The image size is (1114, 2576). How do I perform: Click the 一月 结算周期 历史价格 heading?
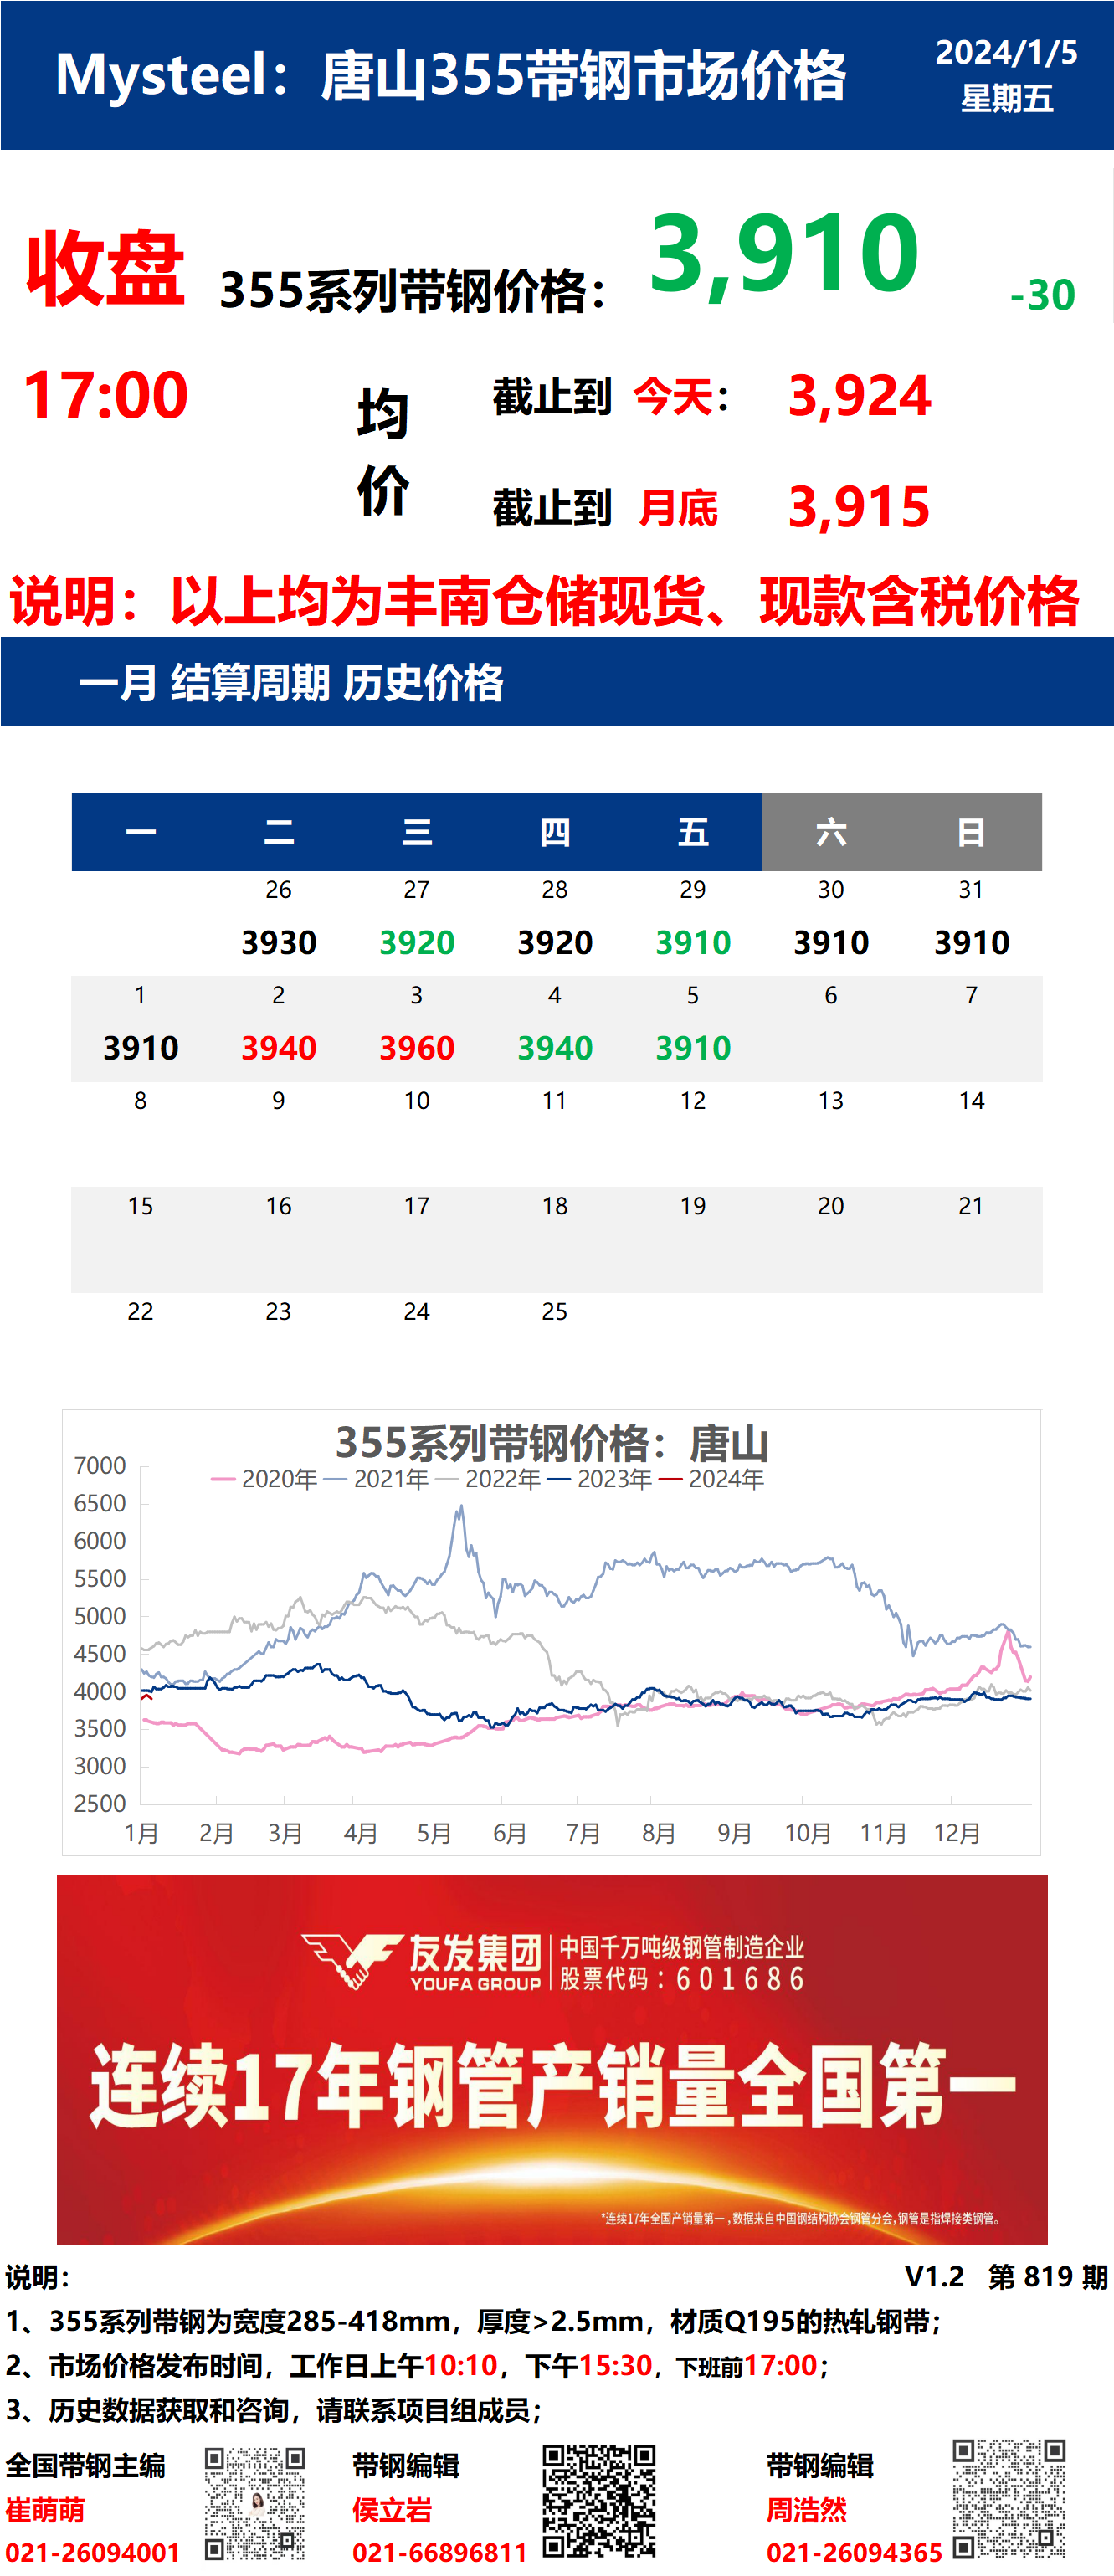coord(291,683)
